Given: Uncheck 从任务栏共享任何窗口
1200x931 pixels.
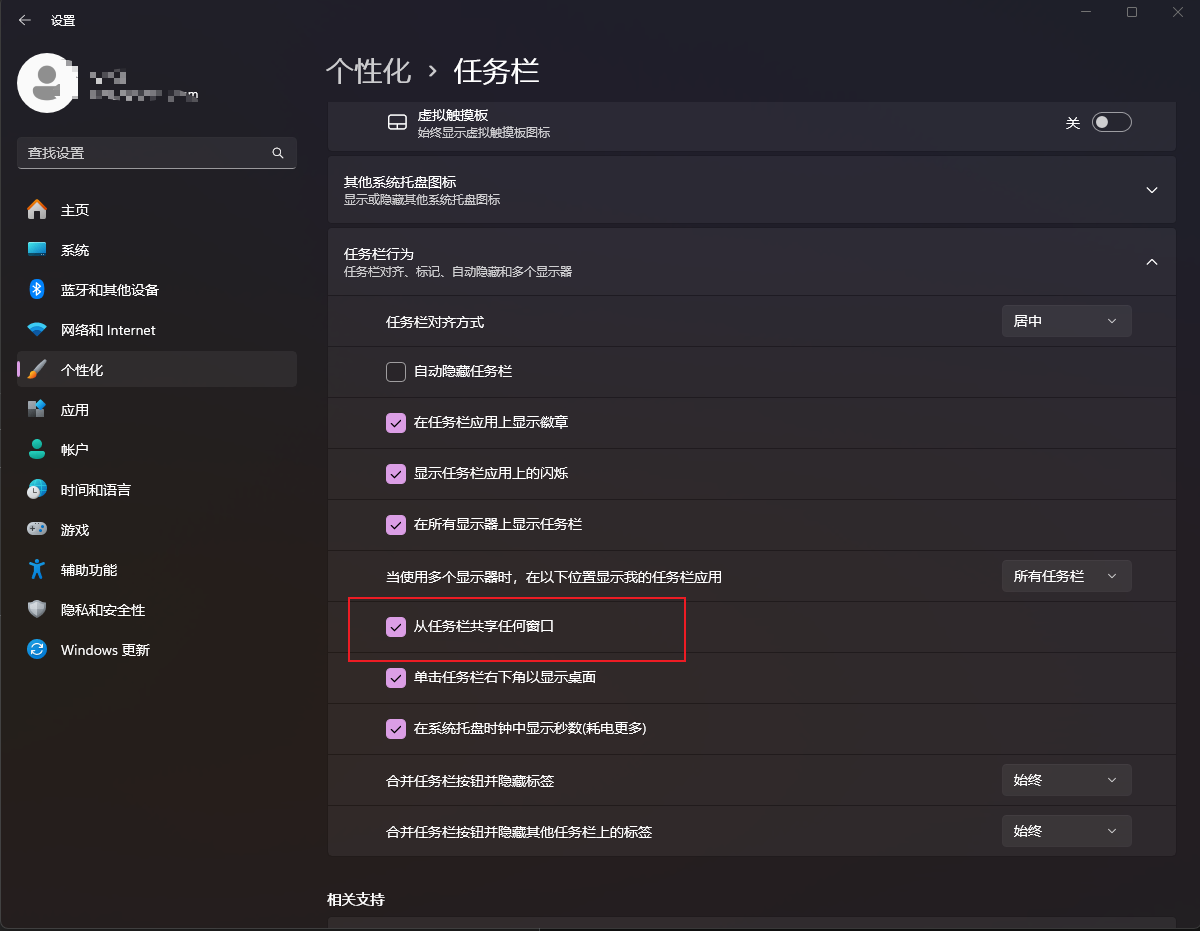Looking at the screenshot, I should click(396, 627).
